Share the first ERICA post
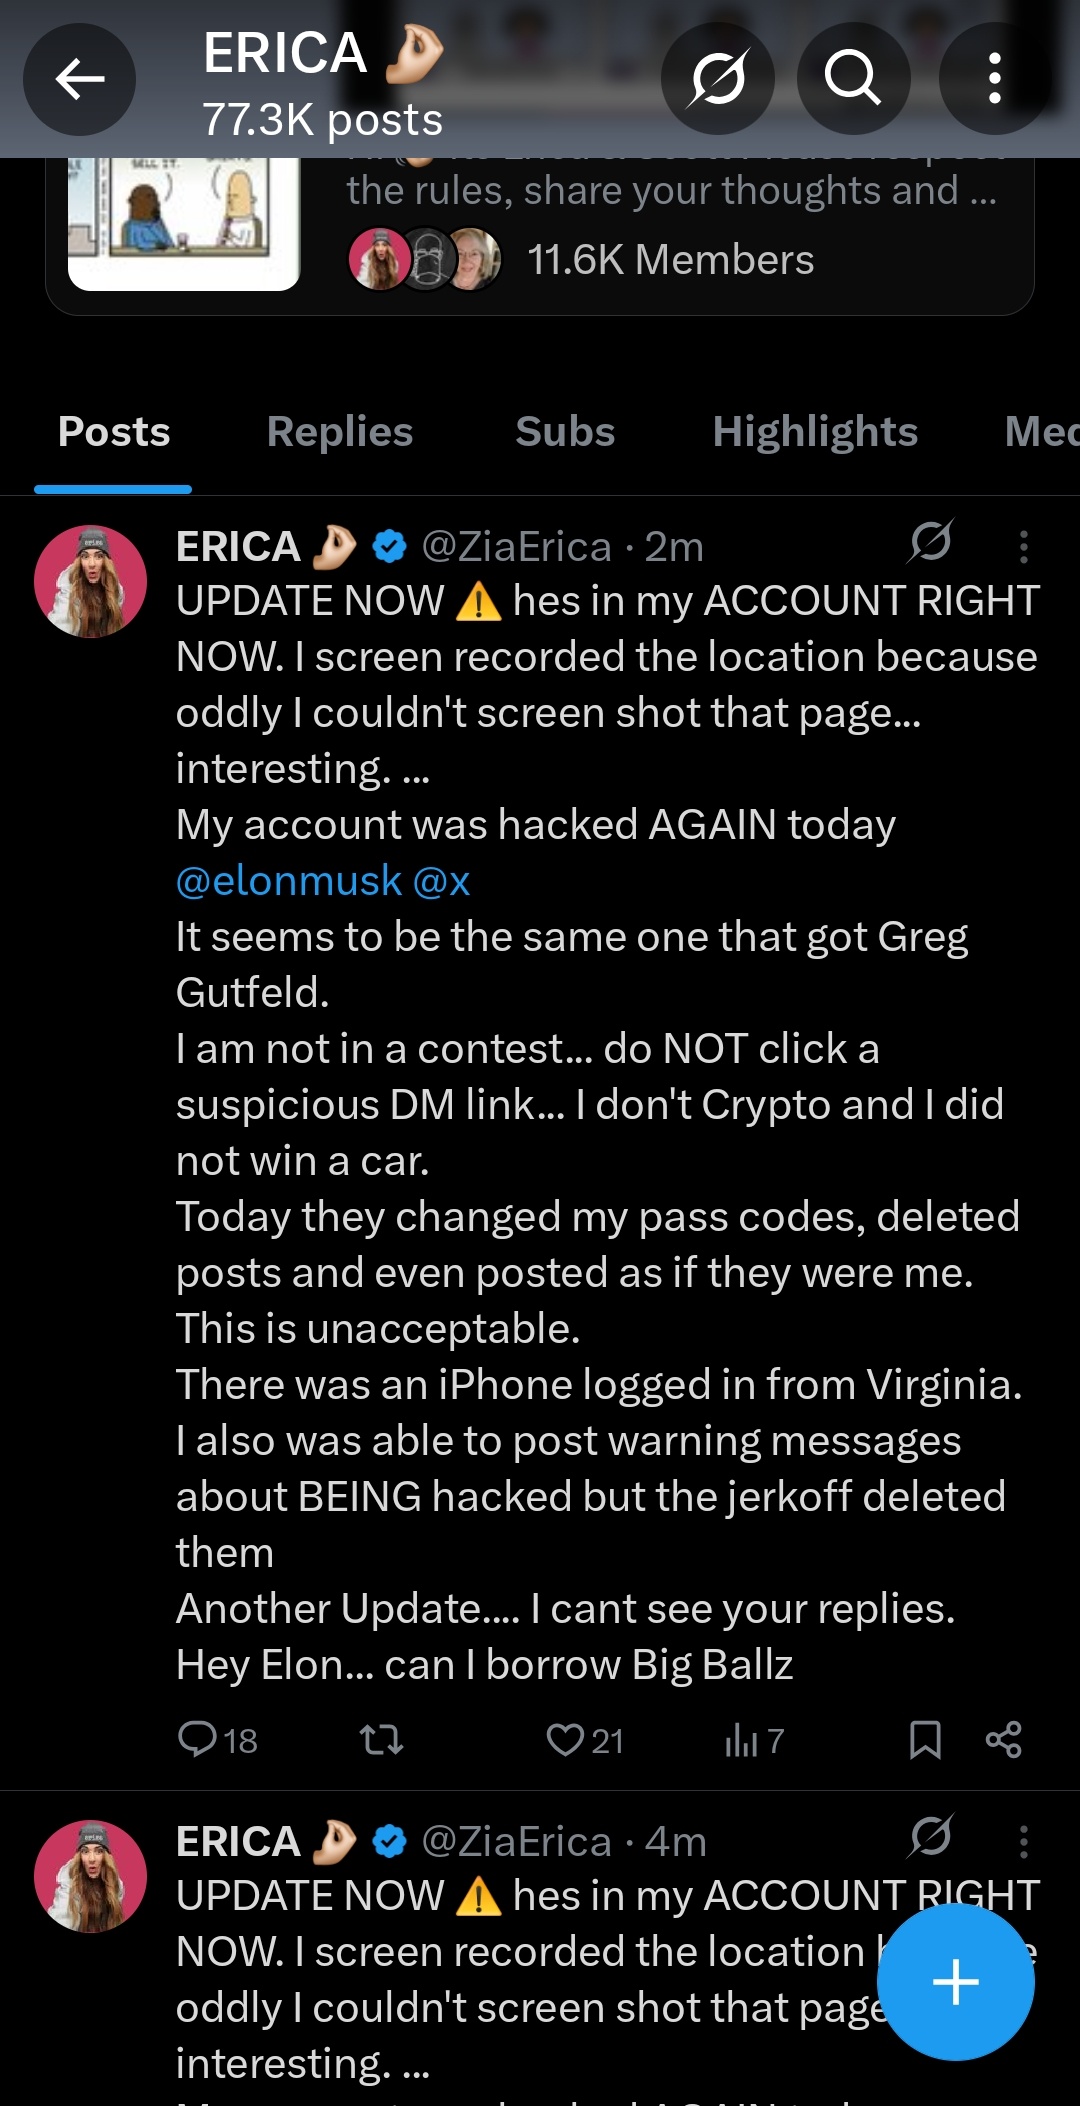Image resolution: width=1080 pixels, height=2106 pixels. [x=1003, y=1740]
